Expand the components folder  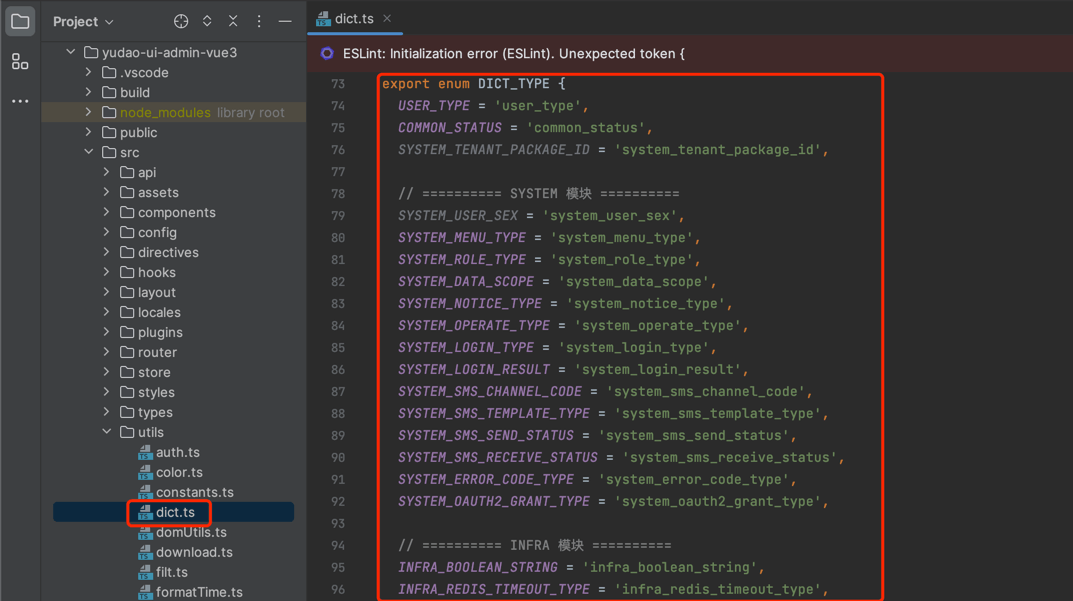click(x=107, y=212)
